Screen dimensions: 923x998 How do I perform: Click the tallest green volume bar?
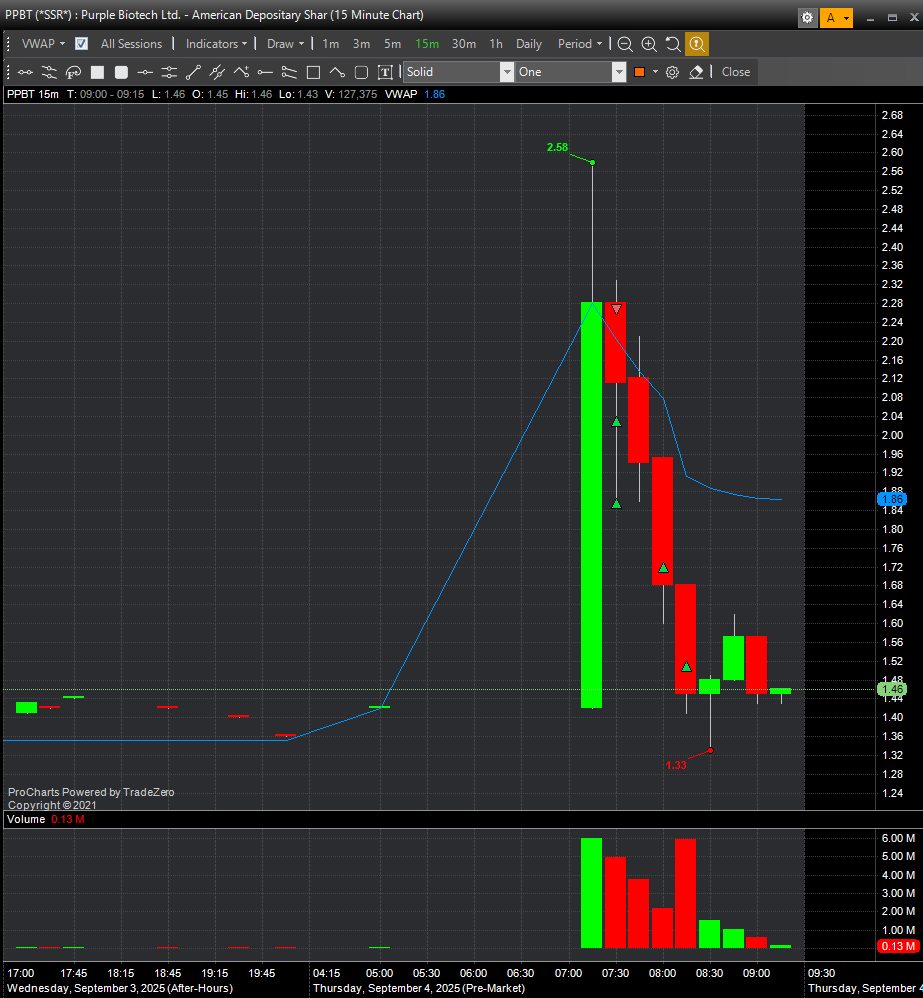(591, 893)
